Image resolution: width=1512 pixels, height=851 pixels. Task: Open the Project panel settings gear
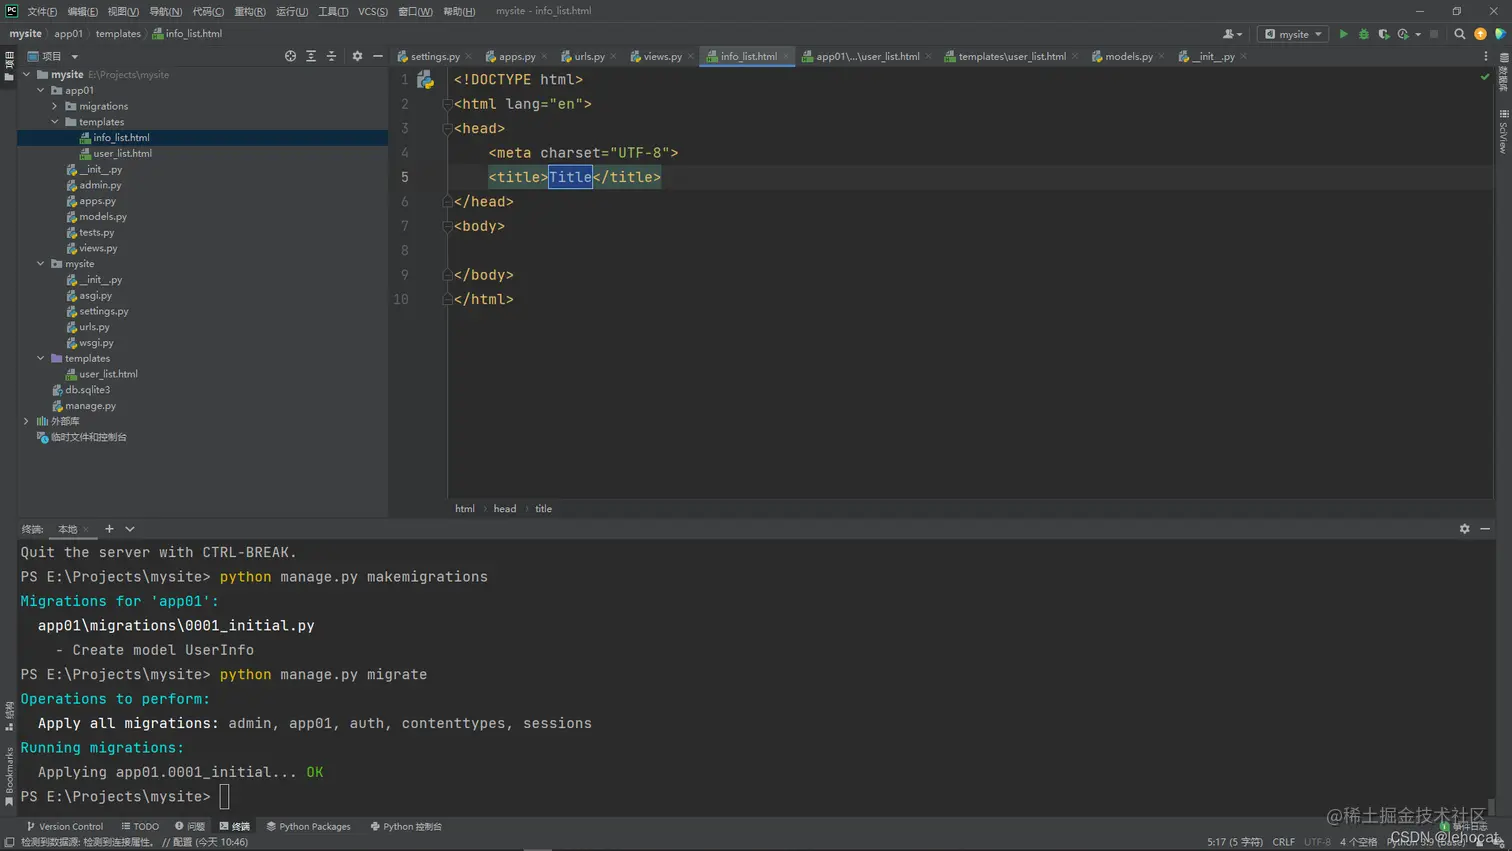point(357,56)
